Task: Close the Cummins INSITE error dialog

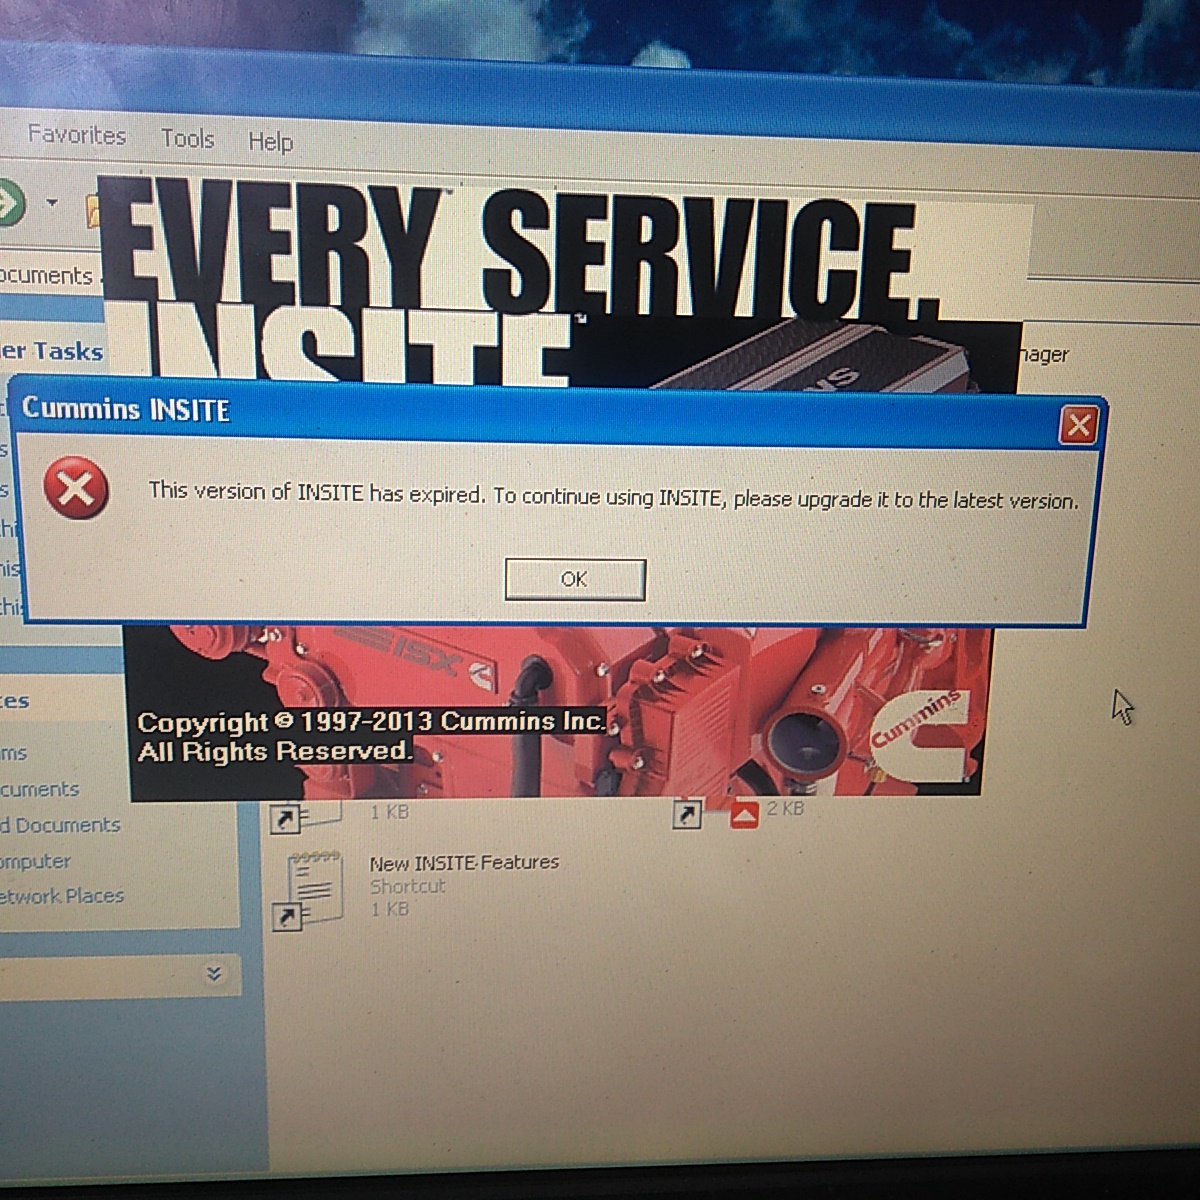Action: (1078, 426)
